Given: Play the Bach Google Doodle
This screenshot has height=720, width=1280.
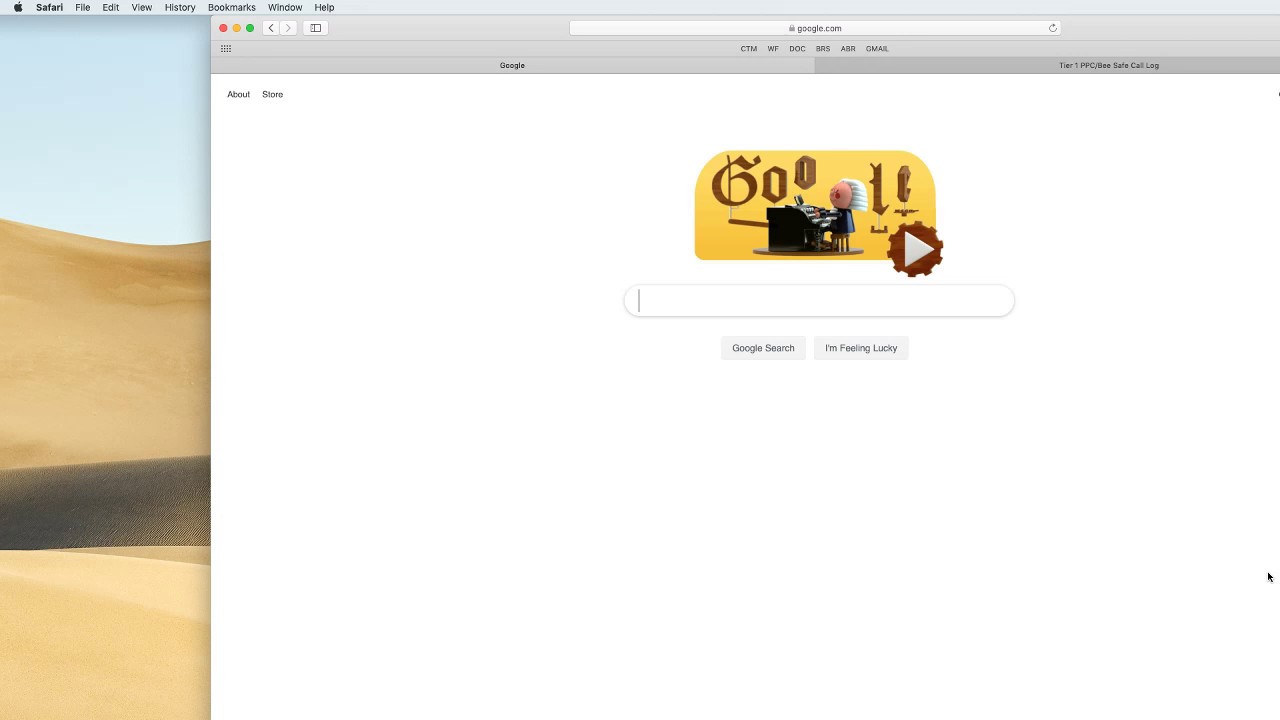Looking at the screenshot, I should tap(916, 249).
